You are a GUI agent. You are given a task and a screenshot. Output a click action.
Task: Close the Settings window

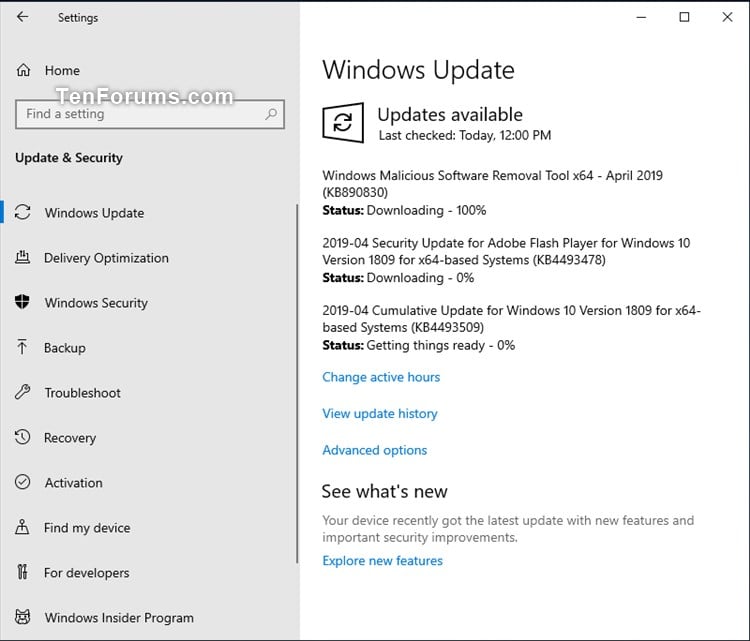coord(728,17)
